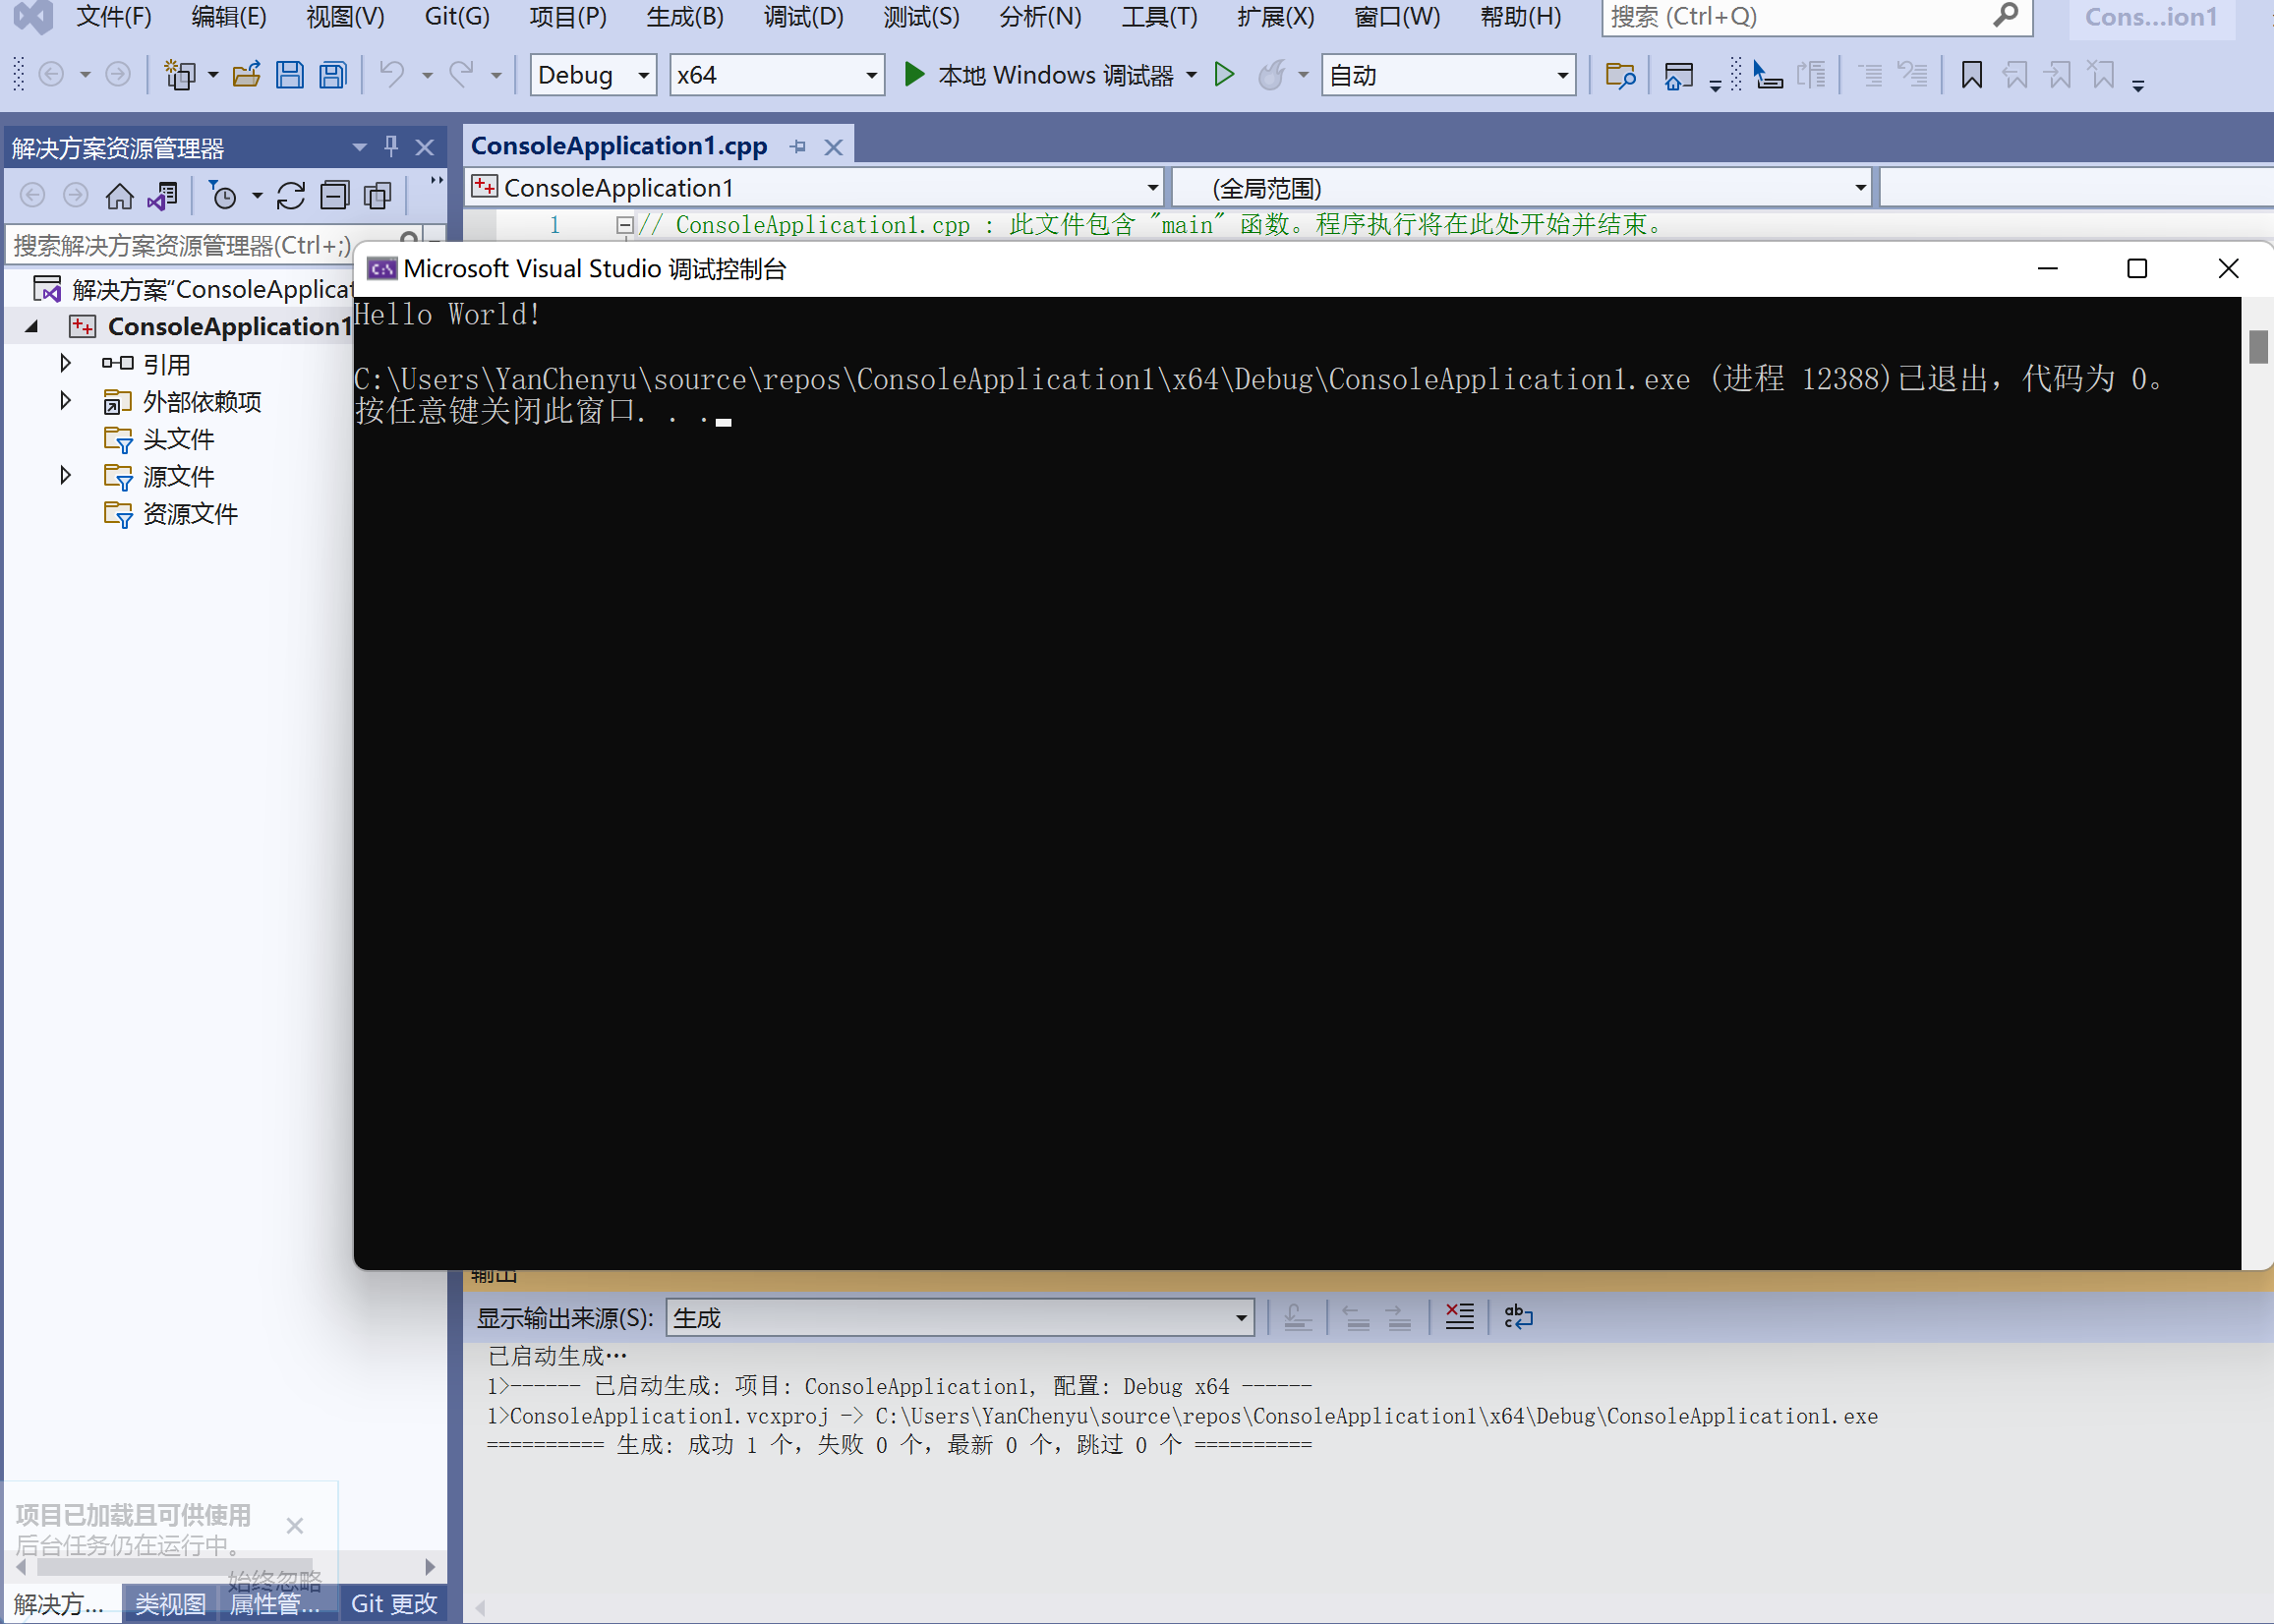This screenshot has width=2274, height=1624.
Task: Pin the ConsoleApplication1.cpp tab
Action: tap(798, 147)
